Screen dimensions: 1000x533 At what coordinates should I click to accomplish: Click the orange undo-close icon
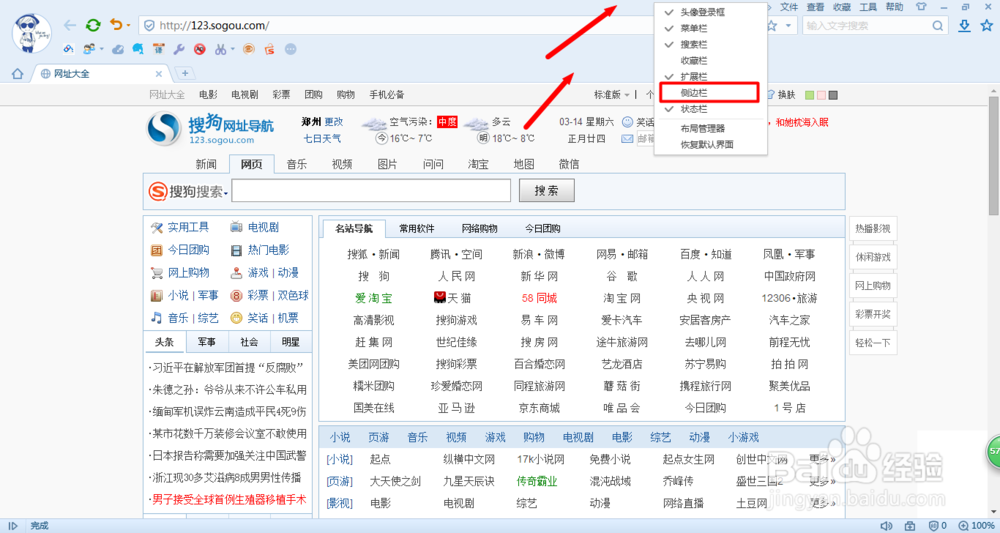pos(116,25)
